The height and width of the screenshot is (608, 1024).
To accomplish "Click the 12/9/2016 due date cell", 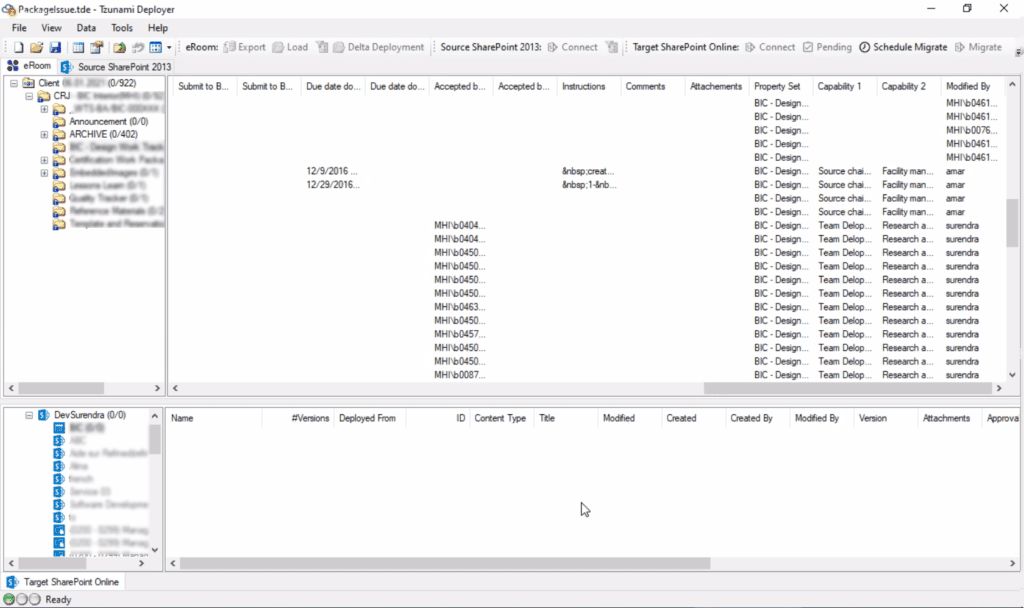I will click(332, 171).
